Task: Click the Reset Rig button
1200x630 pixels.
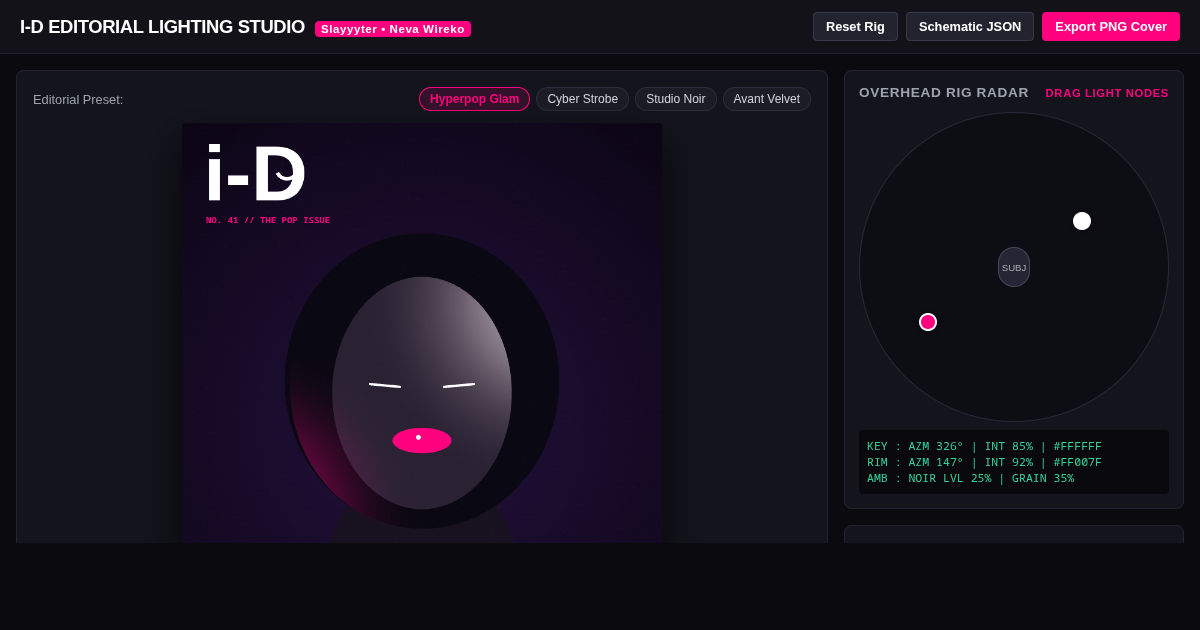Action: [x=855, y=27]
